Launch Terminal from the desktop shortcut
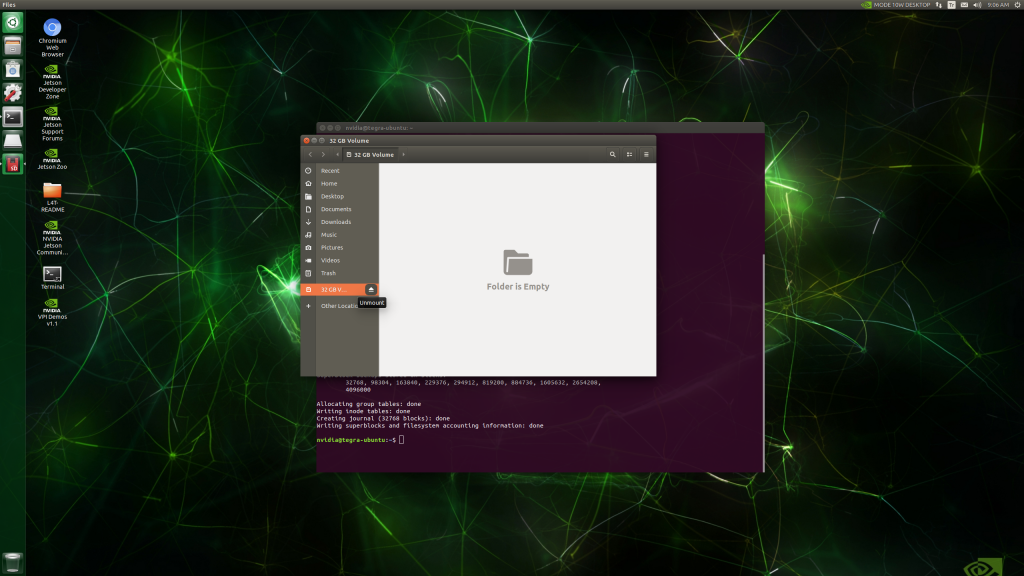Screen dimensions: 1024x576 tap(52, 274)
